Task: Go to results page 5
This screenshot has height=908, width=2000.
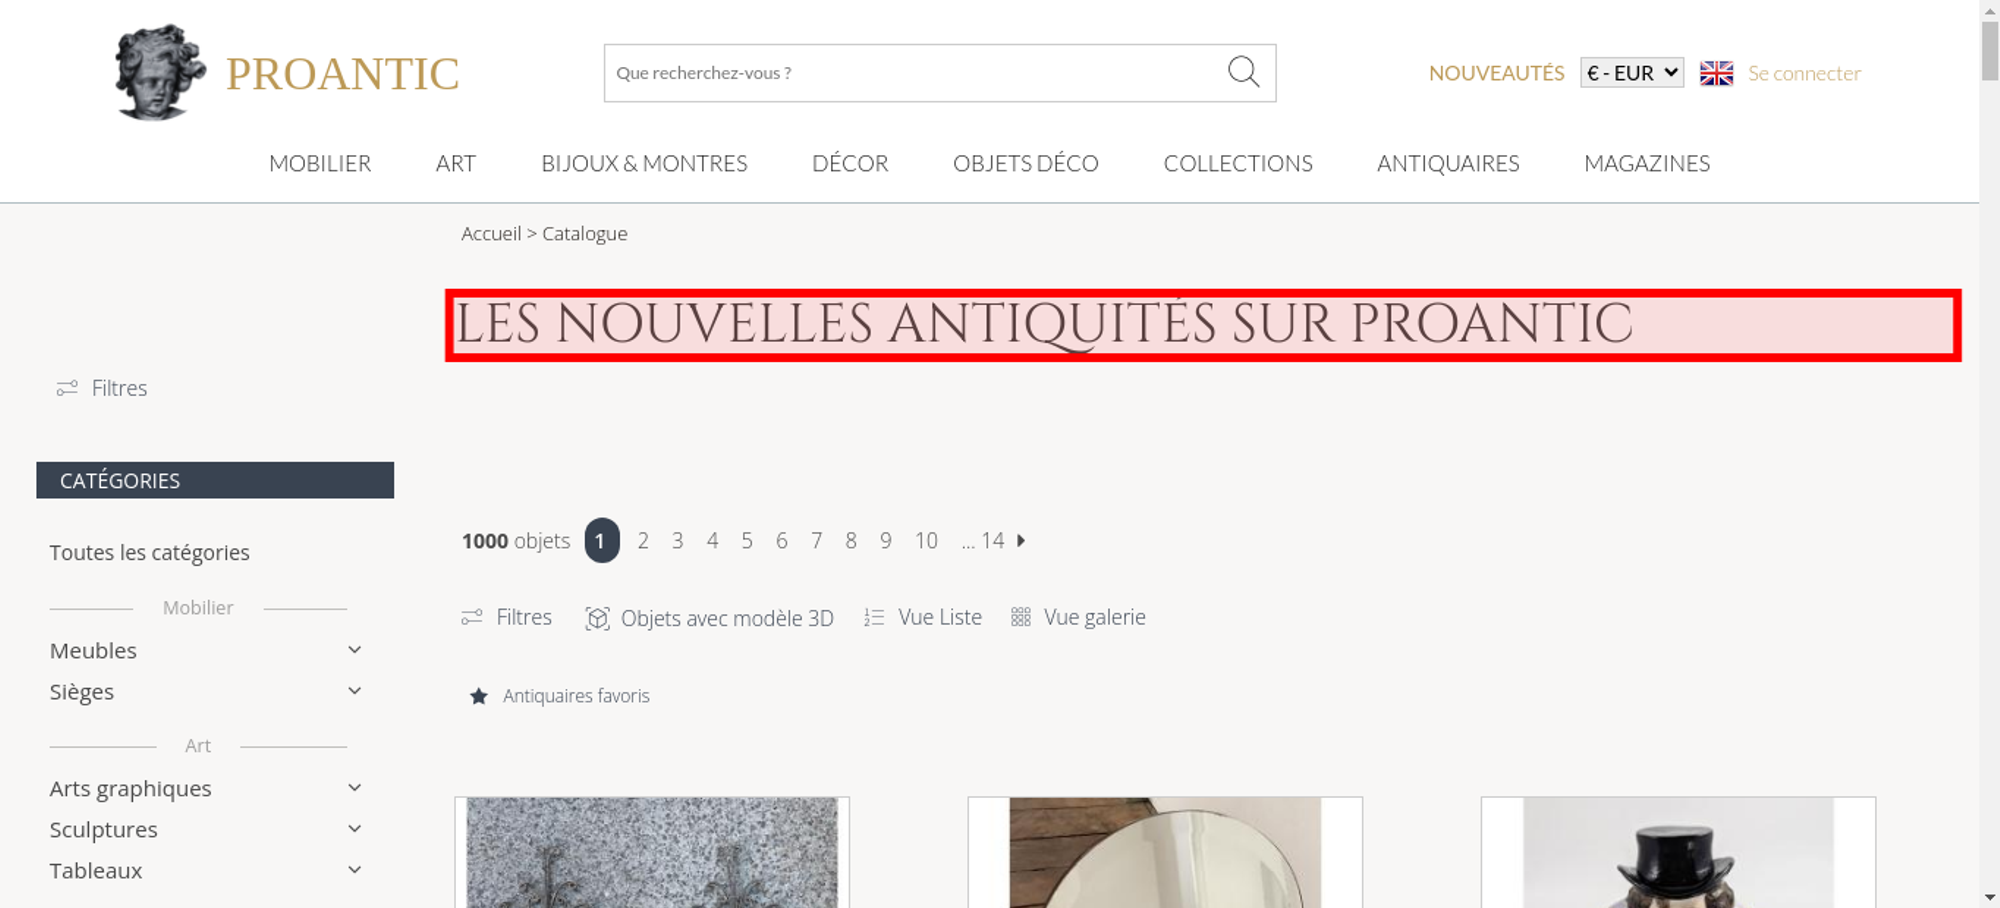Action: tap(747, 541)
